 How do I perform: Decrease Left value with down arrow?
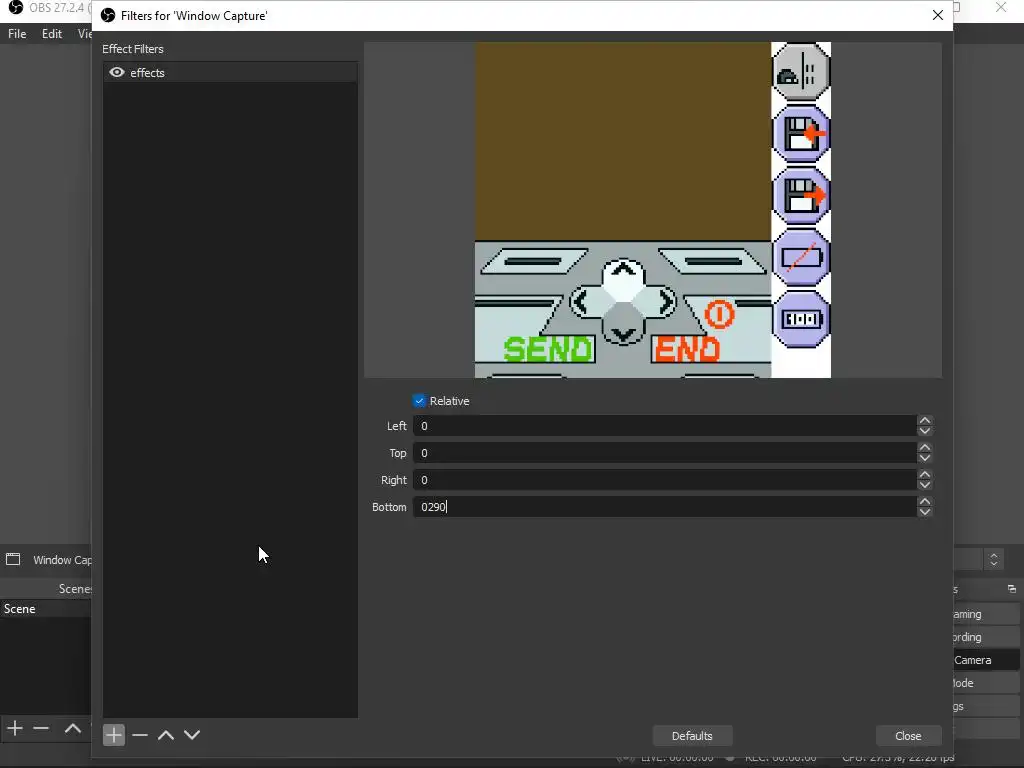coord(925,431)
